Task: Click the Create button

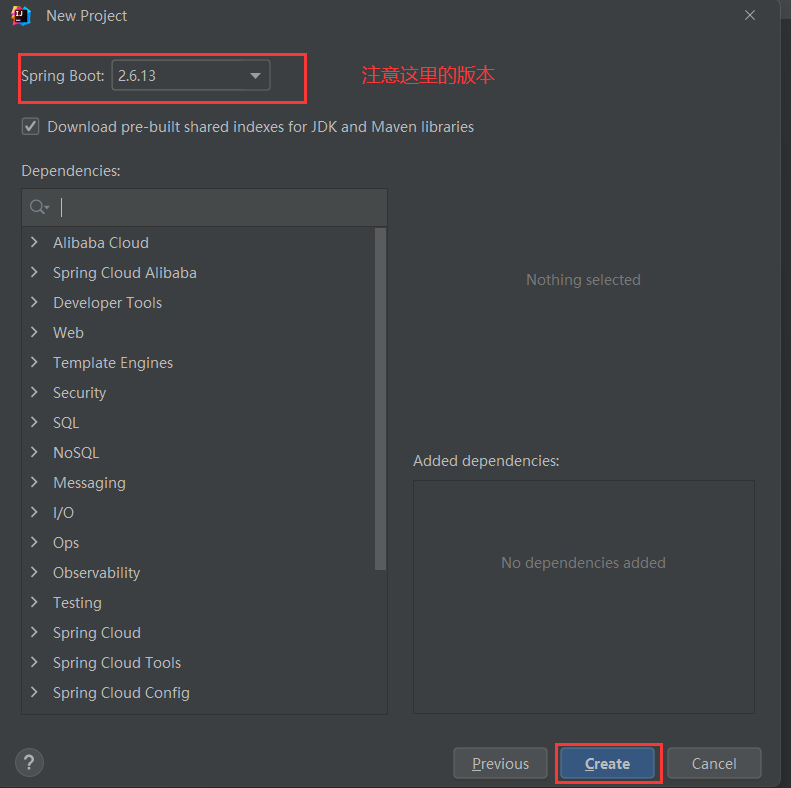Action: coord(607,763)
